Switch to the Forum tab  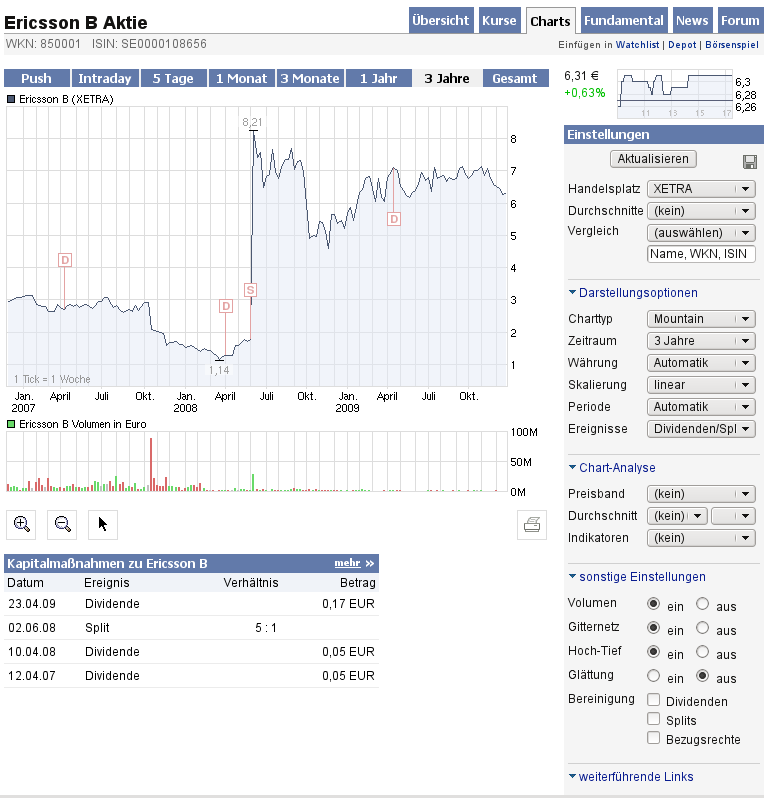[x=740, y=20]
